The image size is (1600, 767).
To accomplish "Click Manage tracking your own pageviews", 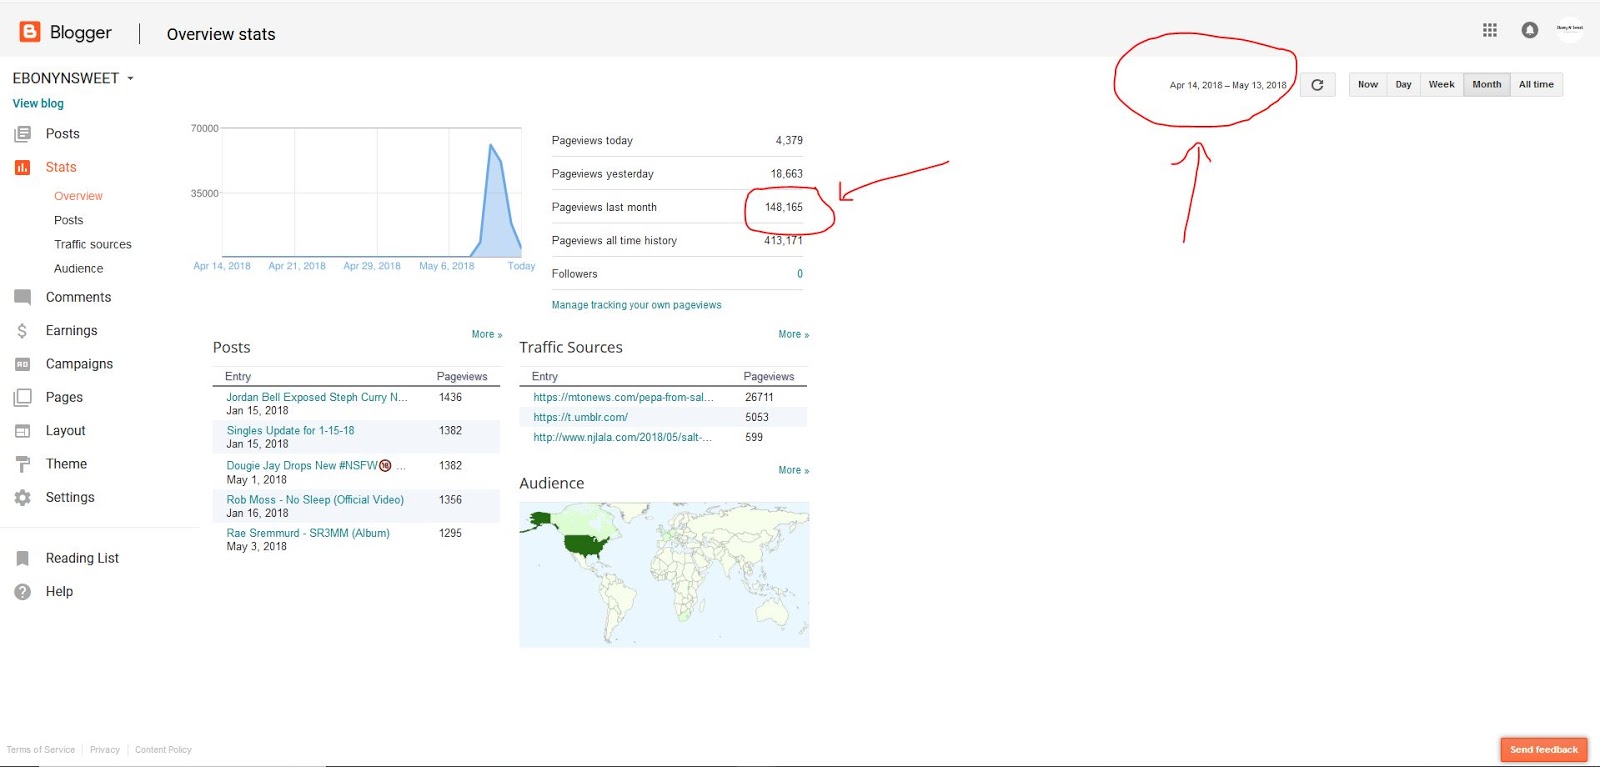I will click(636, 305).
